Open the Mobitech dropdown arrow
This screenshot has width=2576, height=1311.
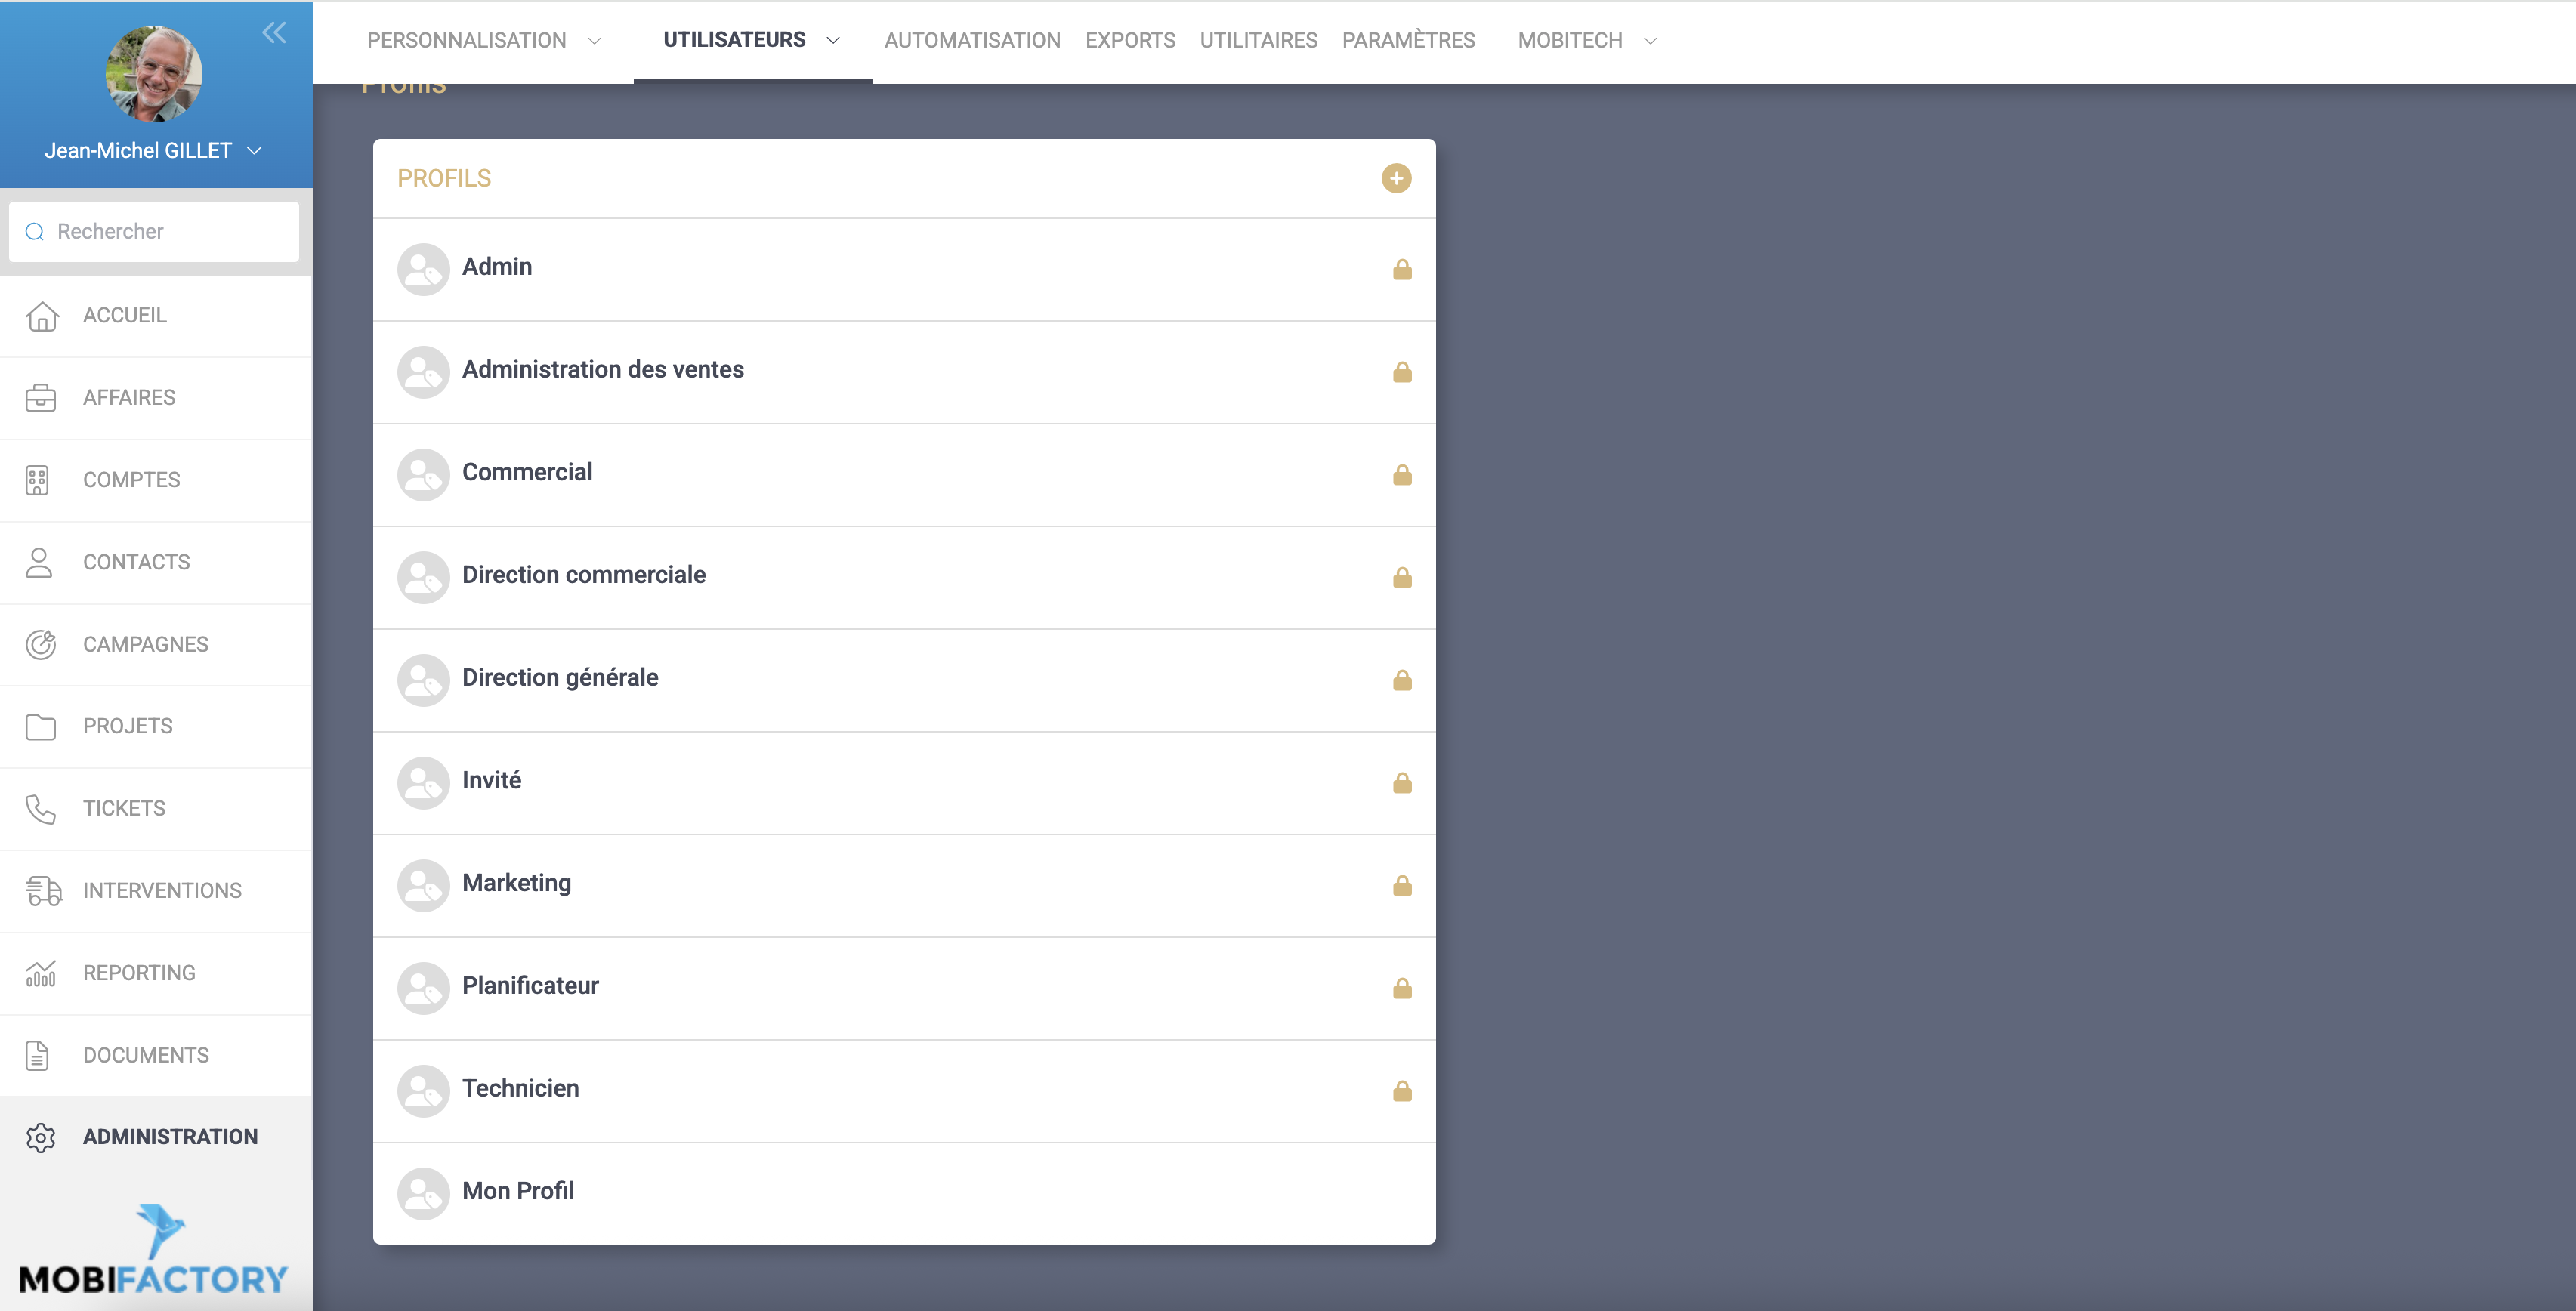tap(1650, 41)
